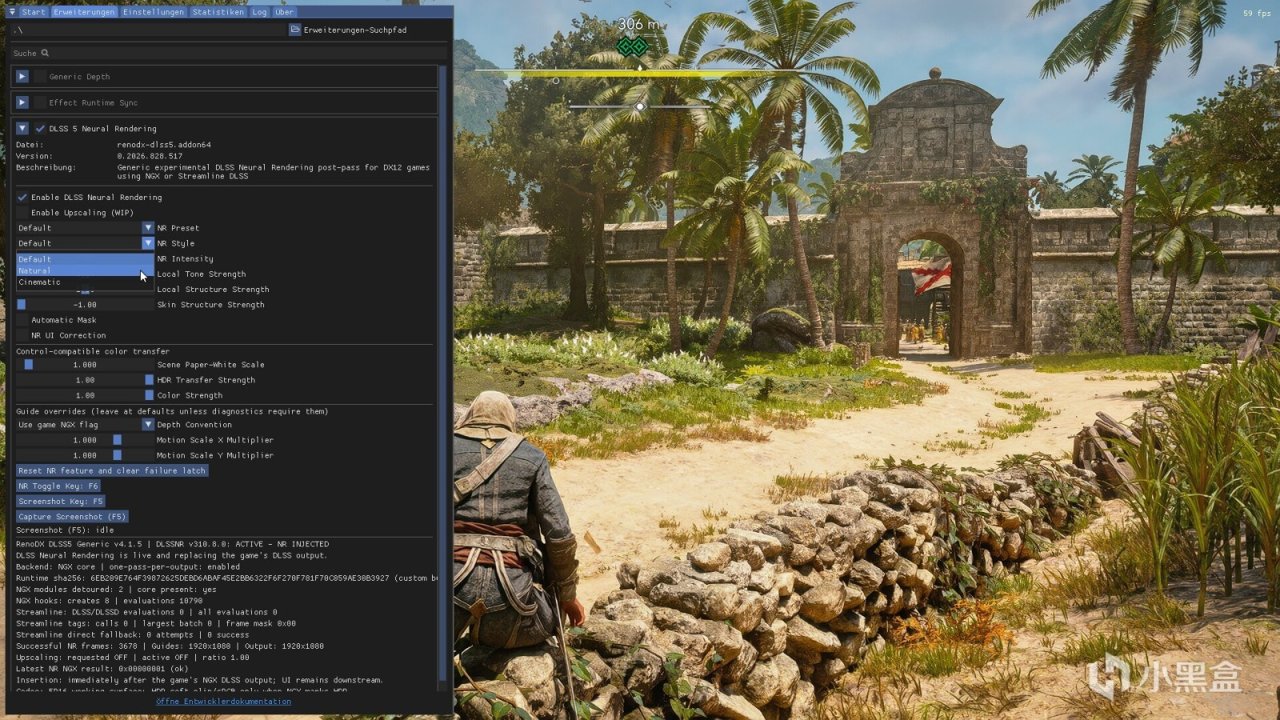Go to the Statistiken tab
Screen dimensions: 1280x720
coord(218,12)
